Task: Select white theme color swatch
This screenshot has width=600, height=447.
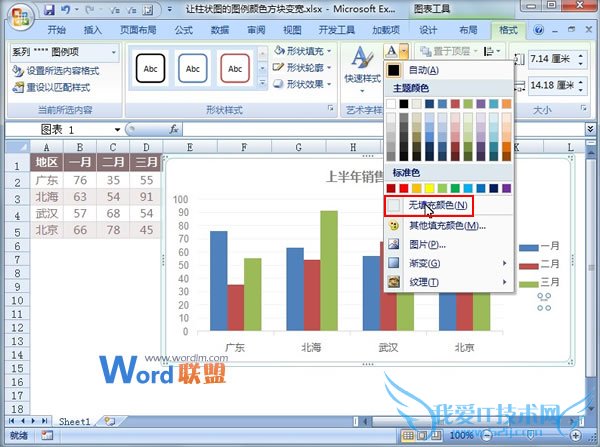Action: (x=391, y=104)
